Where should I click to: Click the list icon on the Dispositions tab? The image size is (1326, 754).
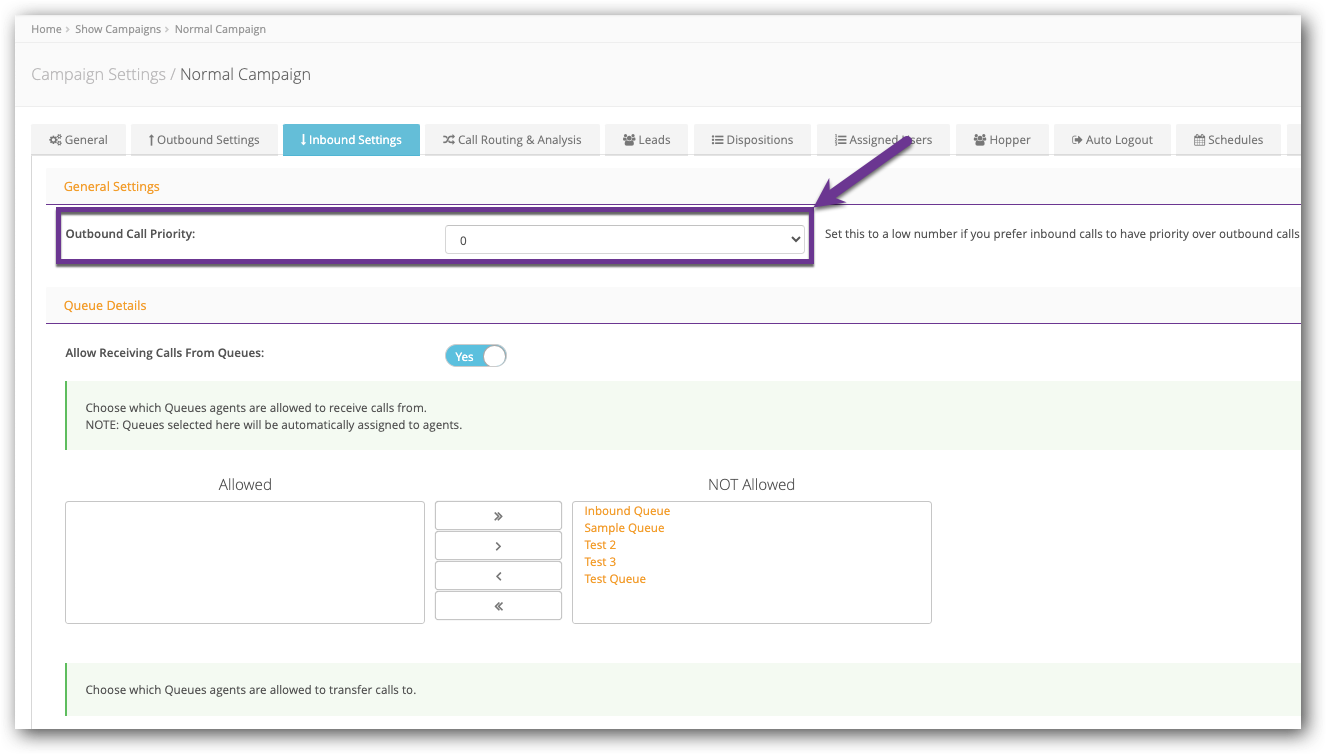pos(717,139)
